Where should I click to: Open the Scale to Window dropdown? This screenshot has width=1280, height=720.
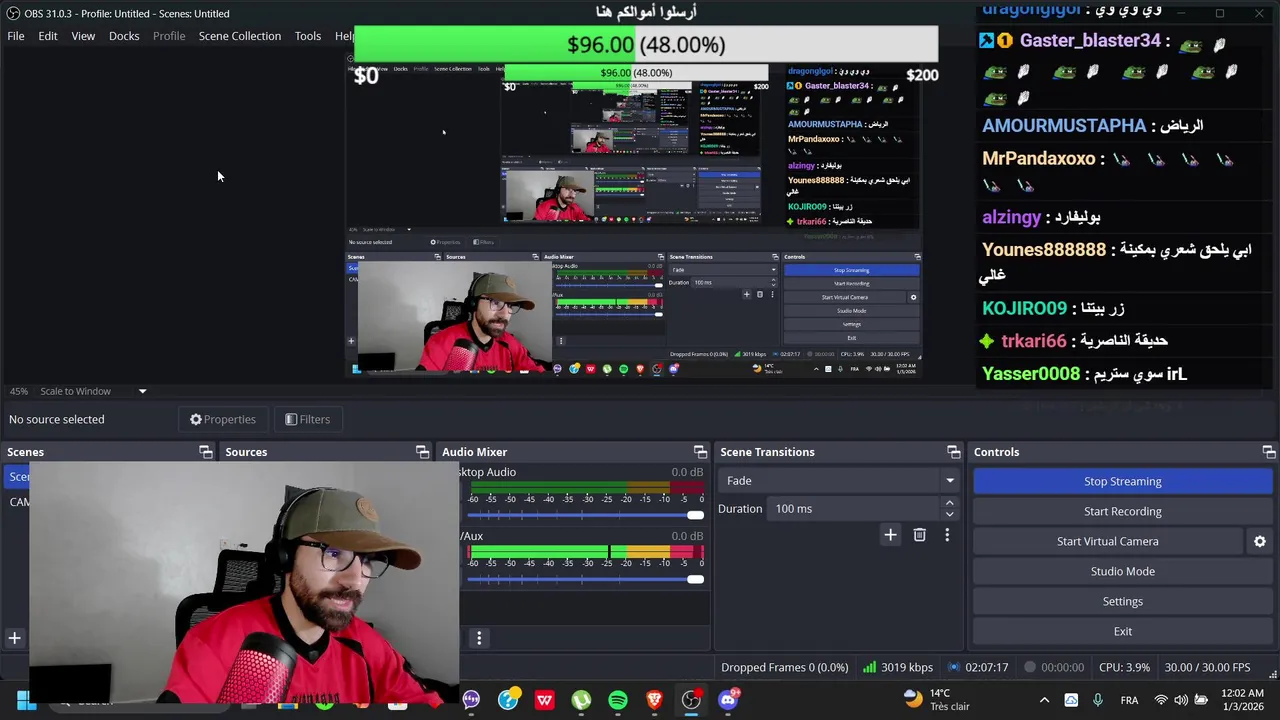click(94, 391)
